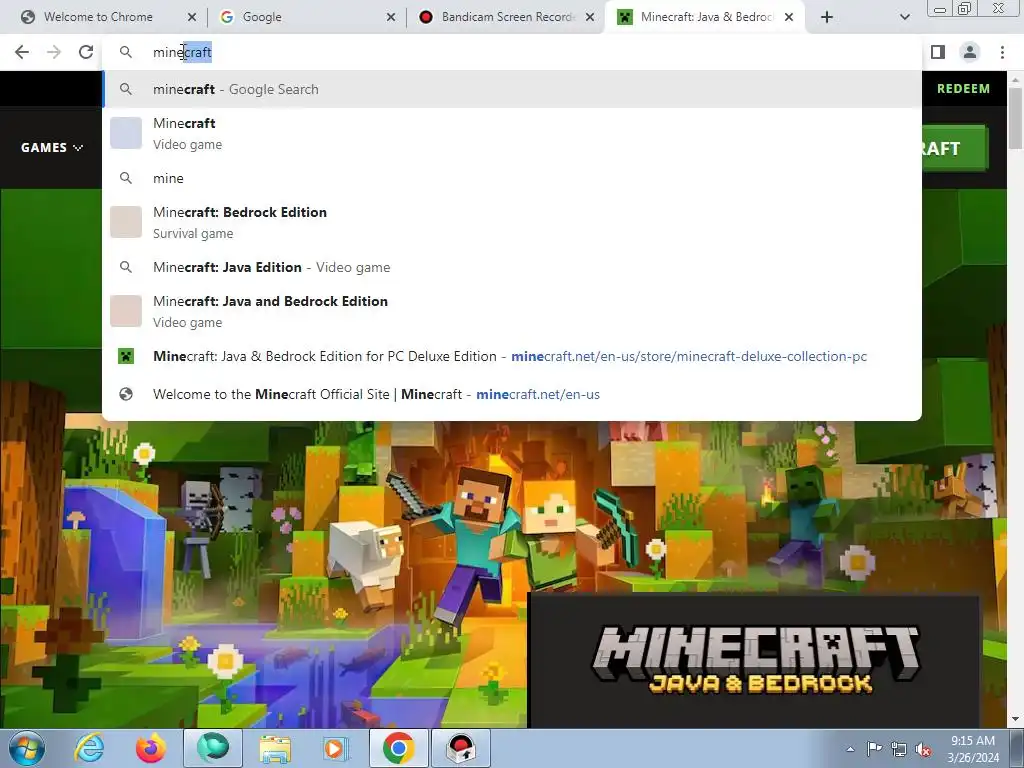Select the 'mine' search suggestion
Screen dimensions: 1024x768
[511, 178]
